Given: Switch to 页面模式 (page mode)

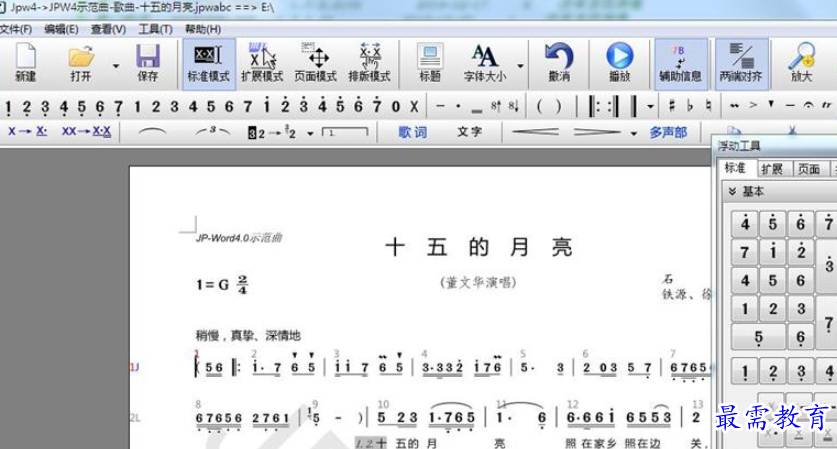Looking at the screenshot, I should point(315,63).
